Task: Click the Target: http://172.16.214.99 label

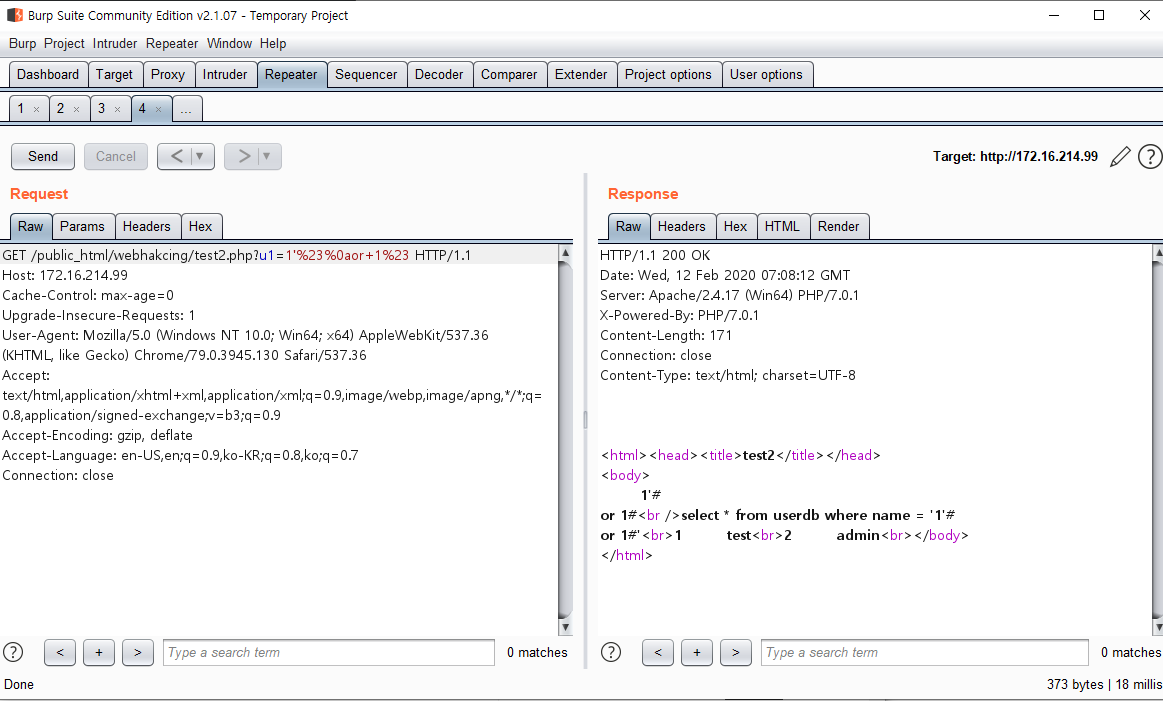Action: coord(1015,157)
